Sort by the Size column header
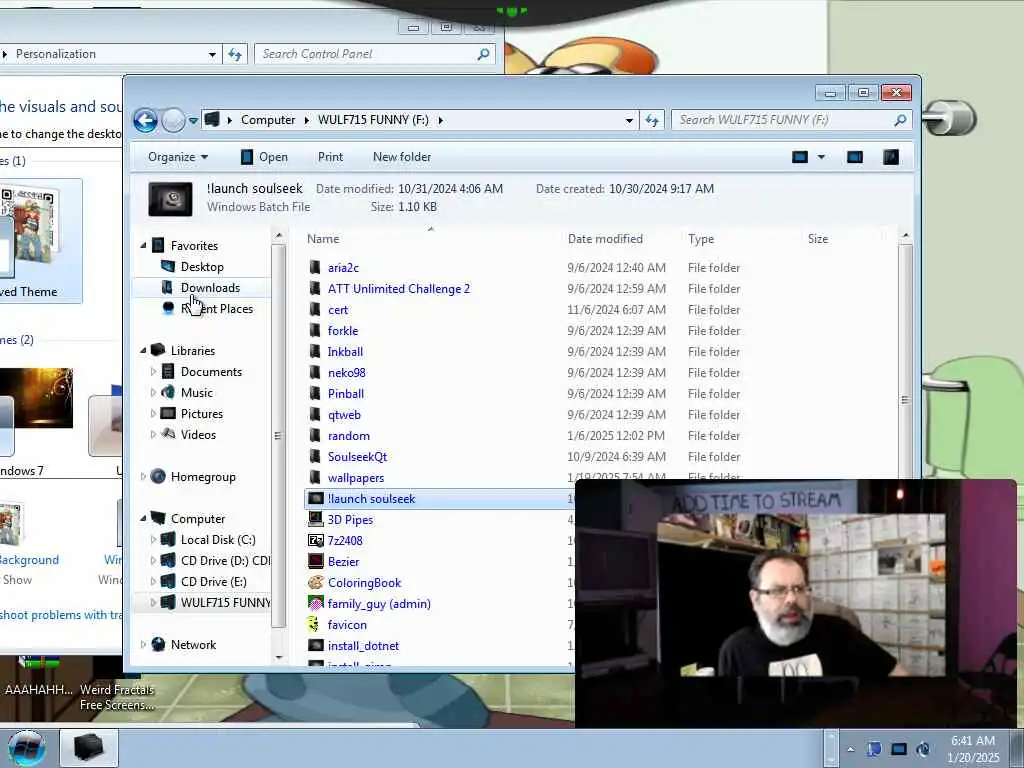The width and height of the screenshot is (1024, 768). pyautogui.click(x=818, y=239)
